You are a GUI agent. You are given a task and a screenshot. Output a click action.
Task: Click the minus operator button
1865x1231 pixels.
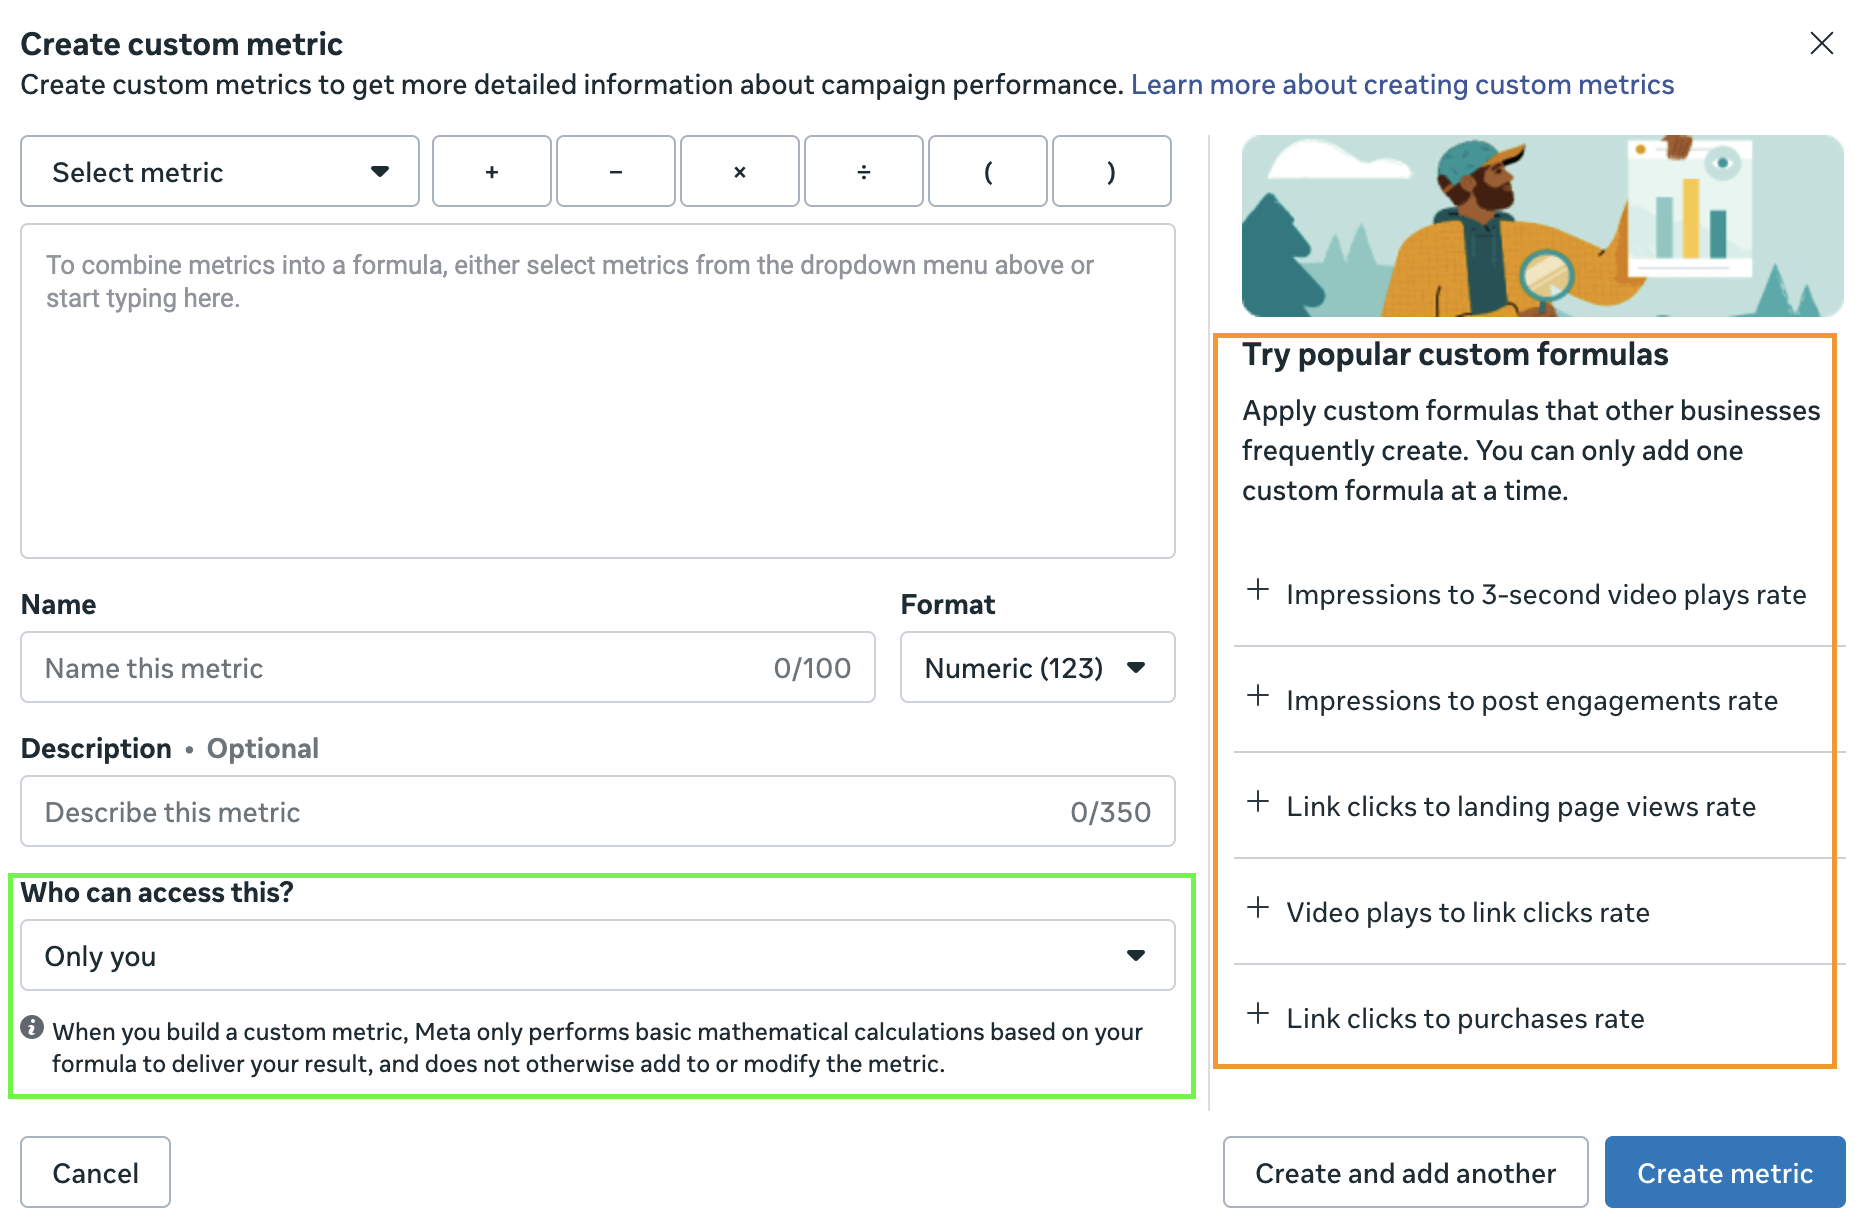pyautogui.click(x=615, y=172)
